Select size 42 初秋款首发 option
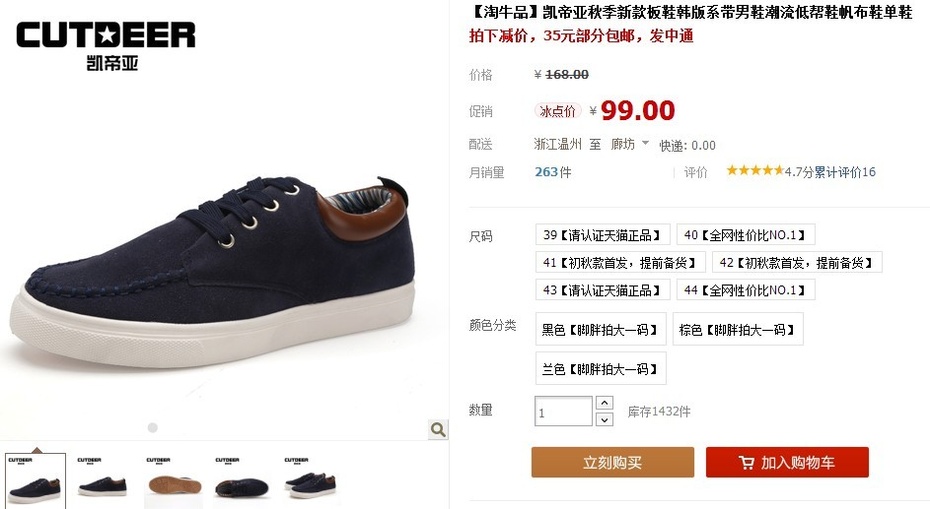 point(797,262)
